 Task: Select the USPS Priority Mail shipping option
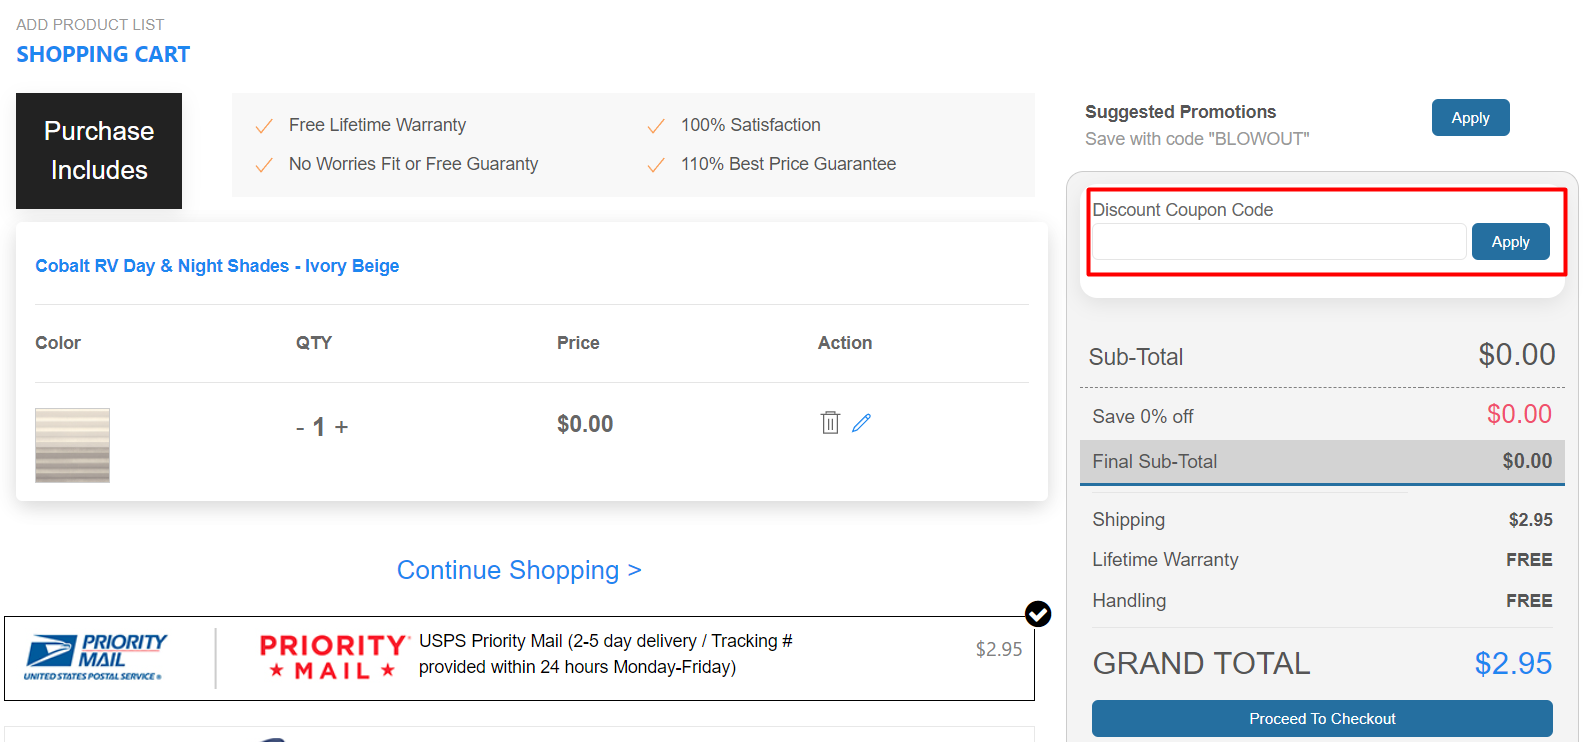tap(519, 658)
